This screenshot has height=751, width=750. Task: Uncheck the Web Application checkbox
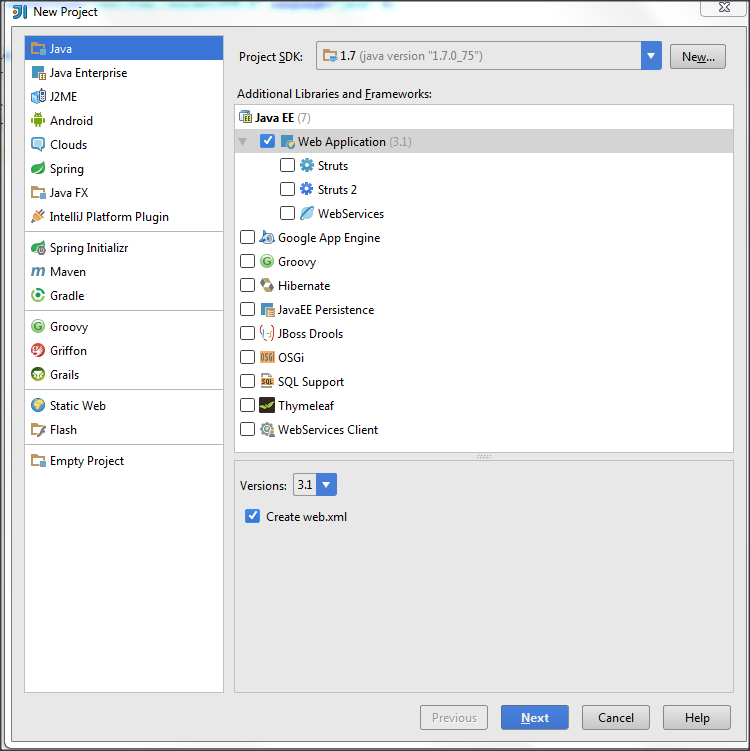(267, 141)
